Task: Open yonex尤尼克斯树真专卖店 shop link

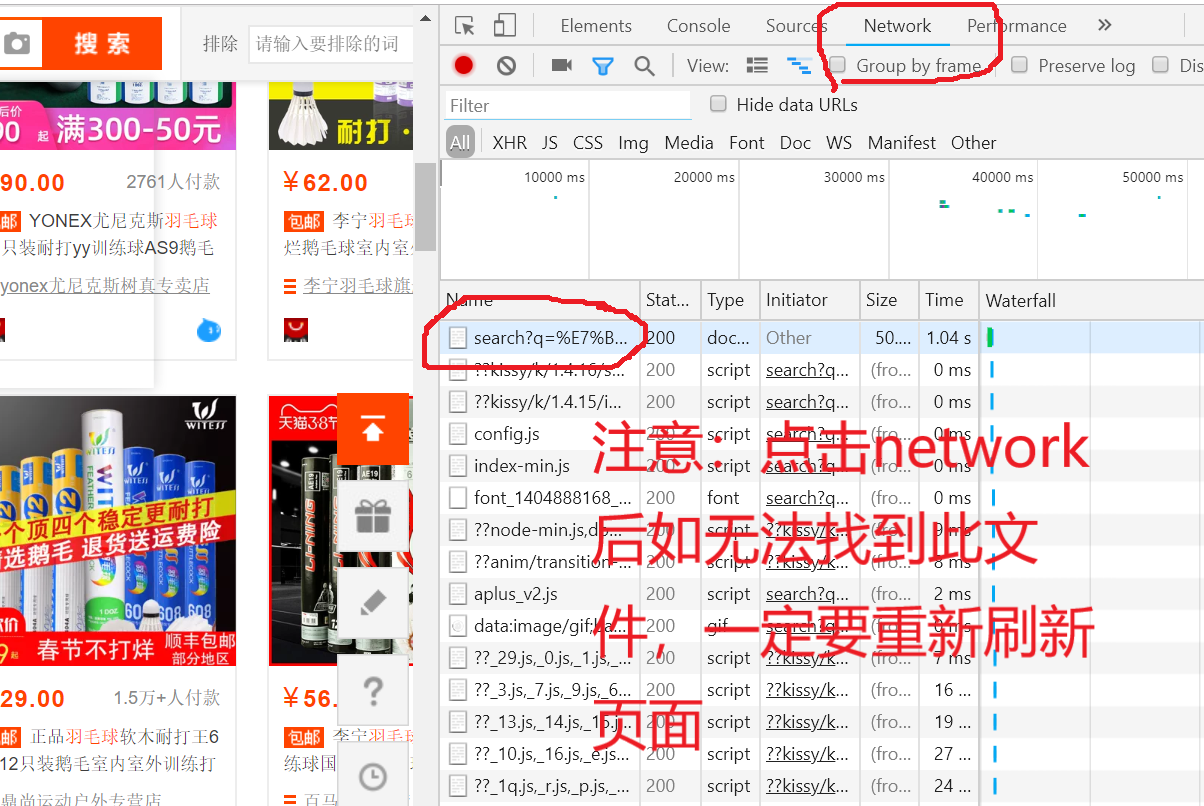Action: tap(105, 286)
